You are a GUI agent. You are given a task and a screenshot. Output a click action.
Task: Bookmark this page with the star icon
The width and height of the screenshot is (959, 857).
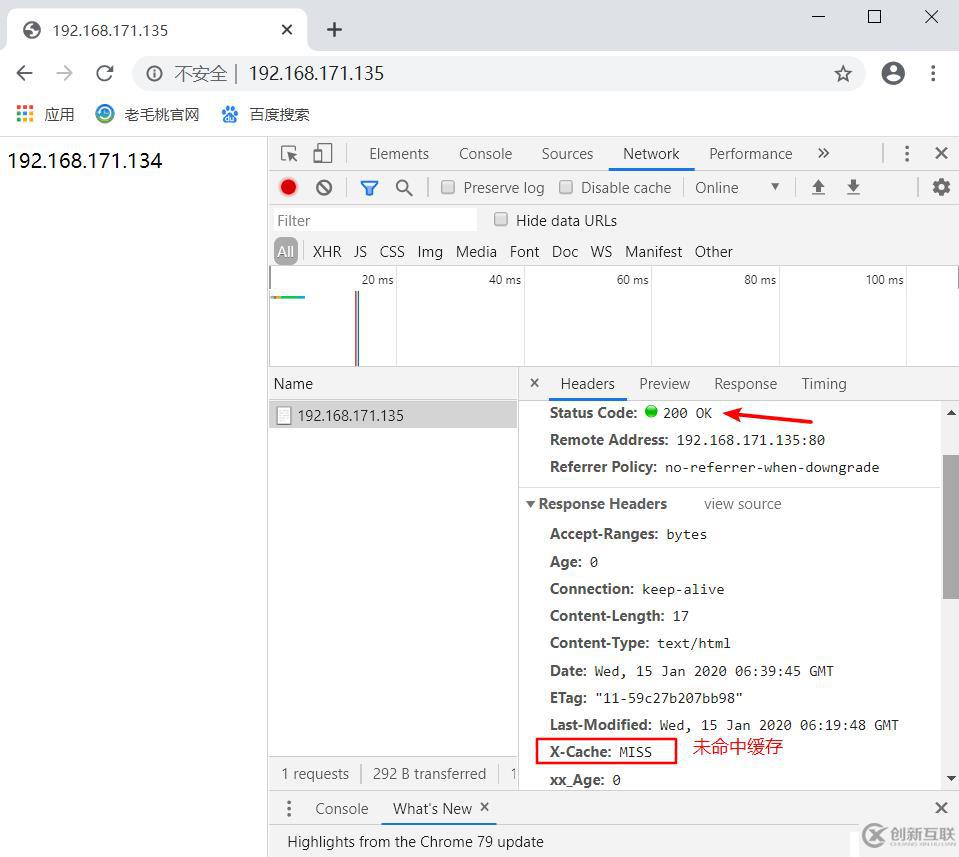[x=843, y=74]
